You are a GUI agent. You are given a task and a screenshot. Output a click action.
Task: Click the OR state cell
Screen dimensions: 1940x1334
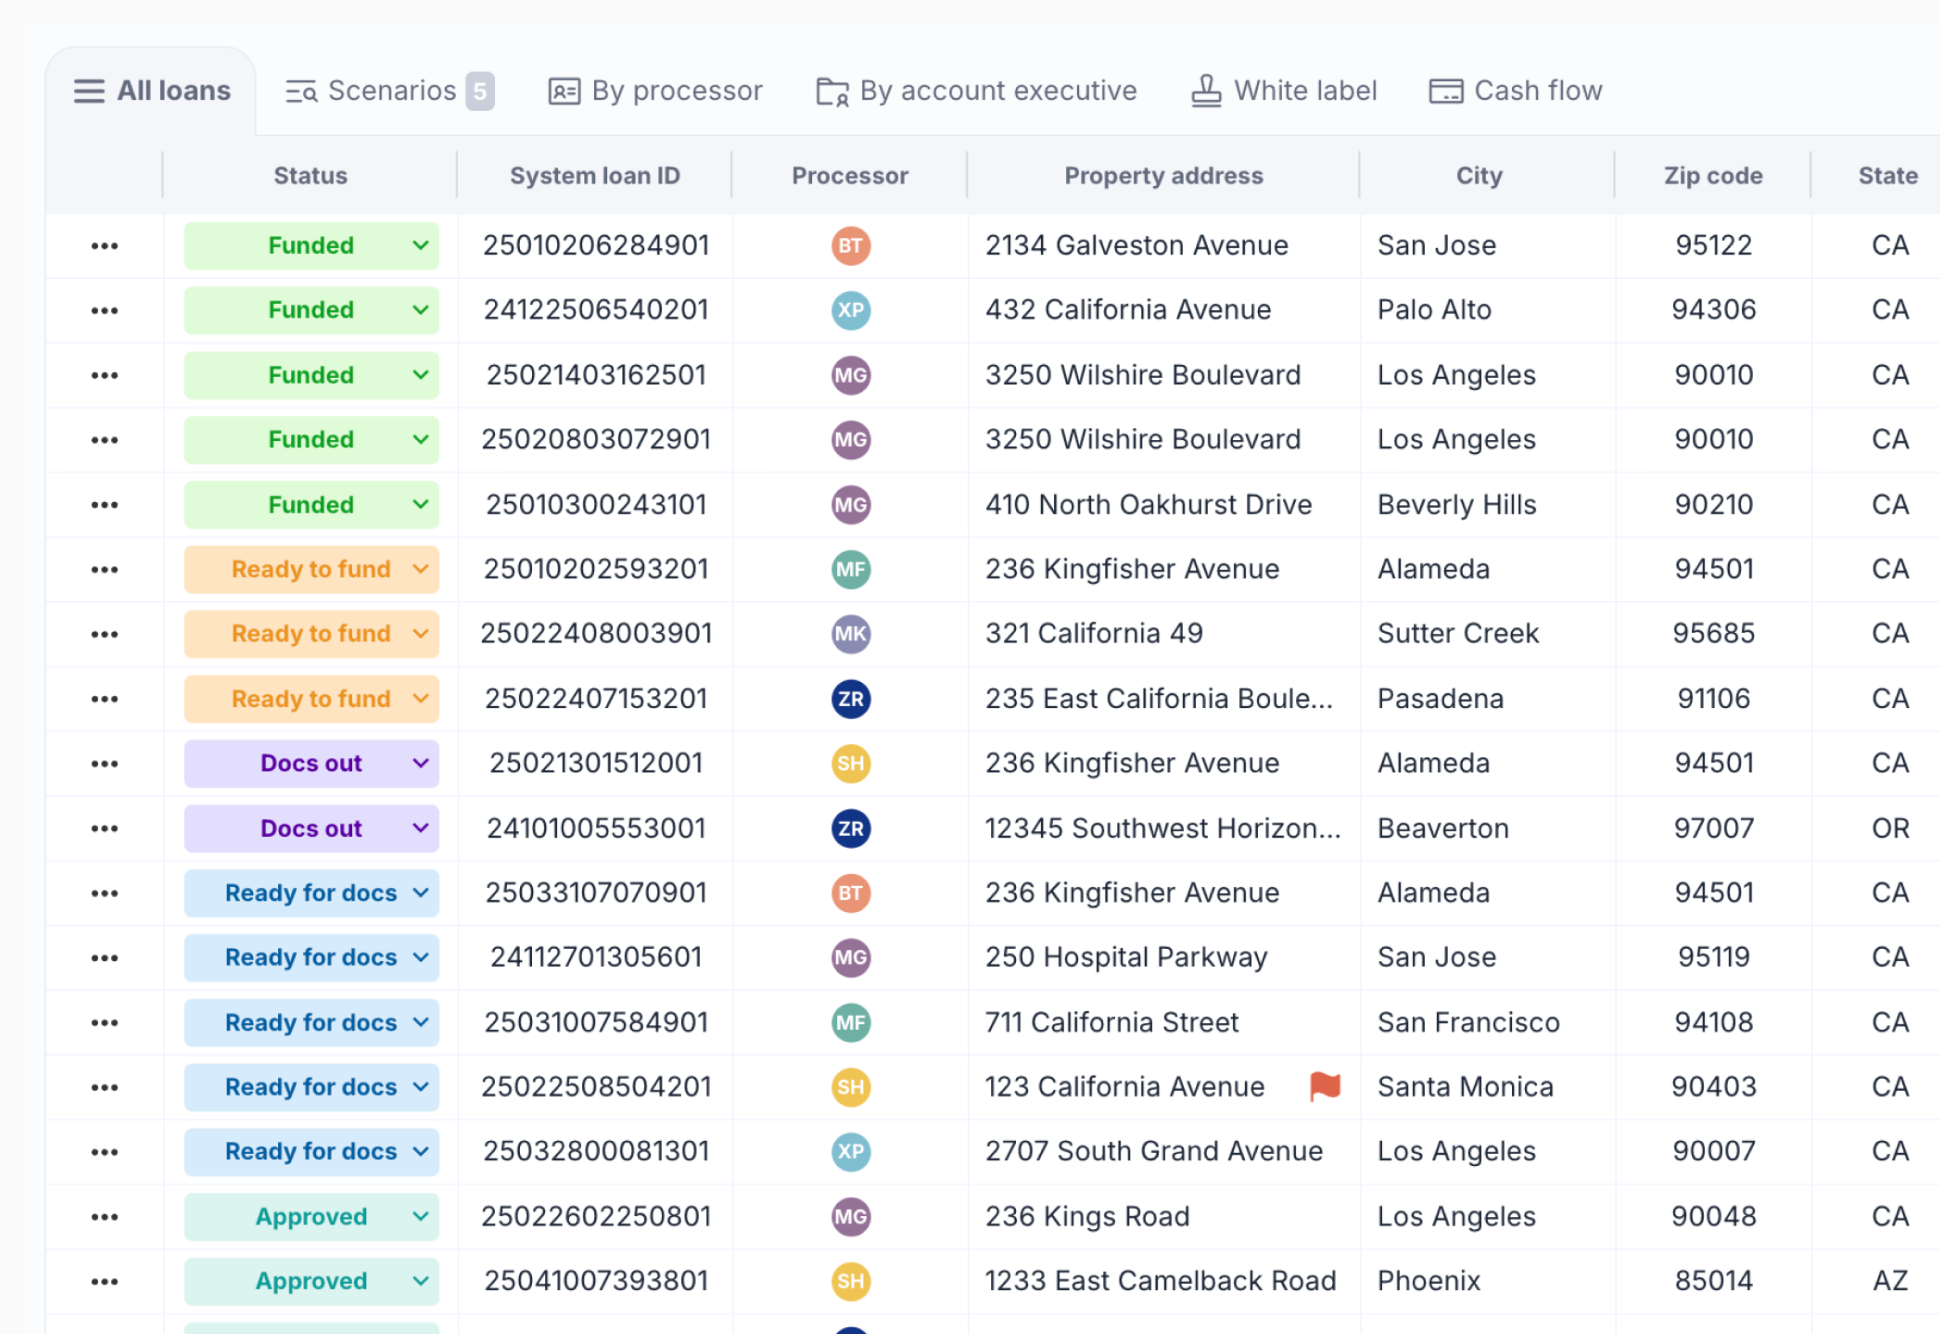click(1890, 829)
